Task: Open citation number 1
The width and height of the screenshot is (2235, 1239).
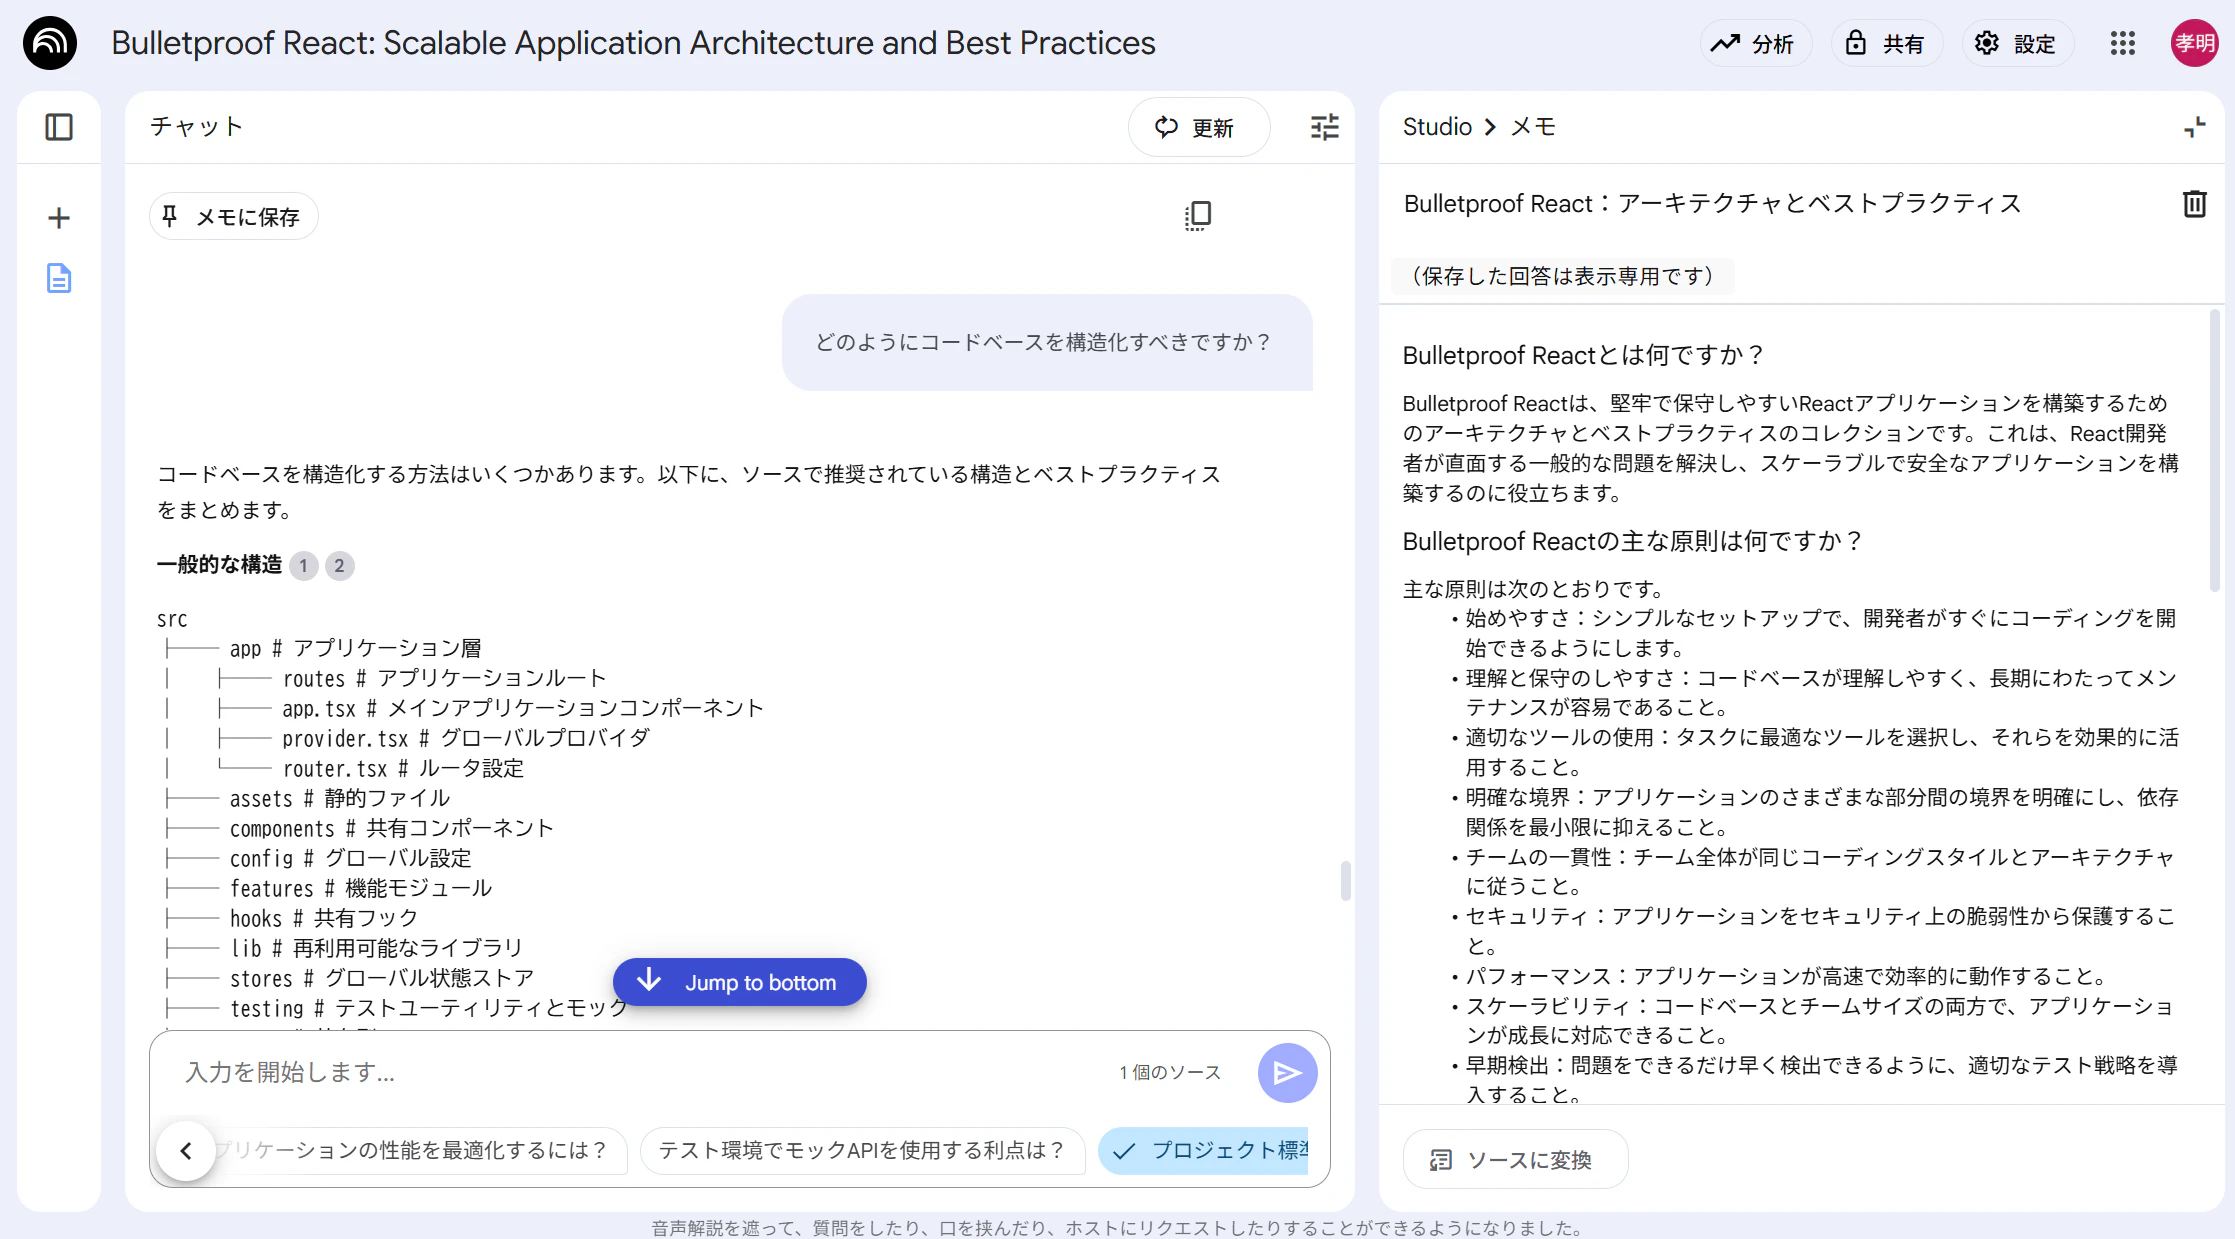Action: (304, 566)
